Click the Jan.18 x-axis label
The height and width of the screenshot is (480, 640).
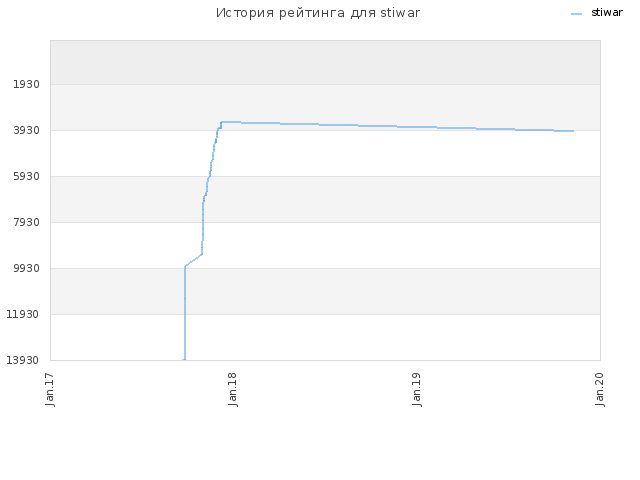(233, 389)
